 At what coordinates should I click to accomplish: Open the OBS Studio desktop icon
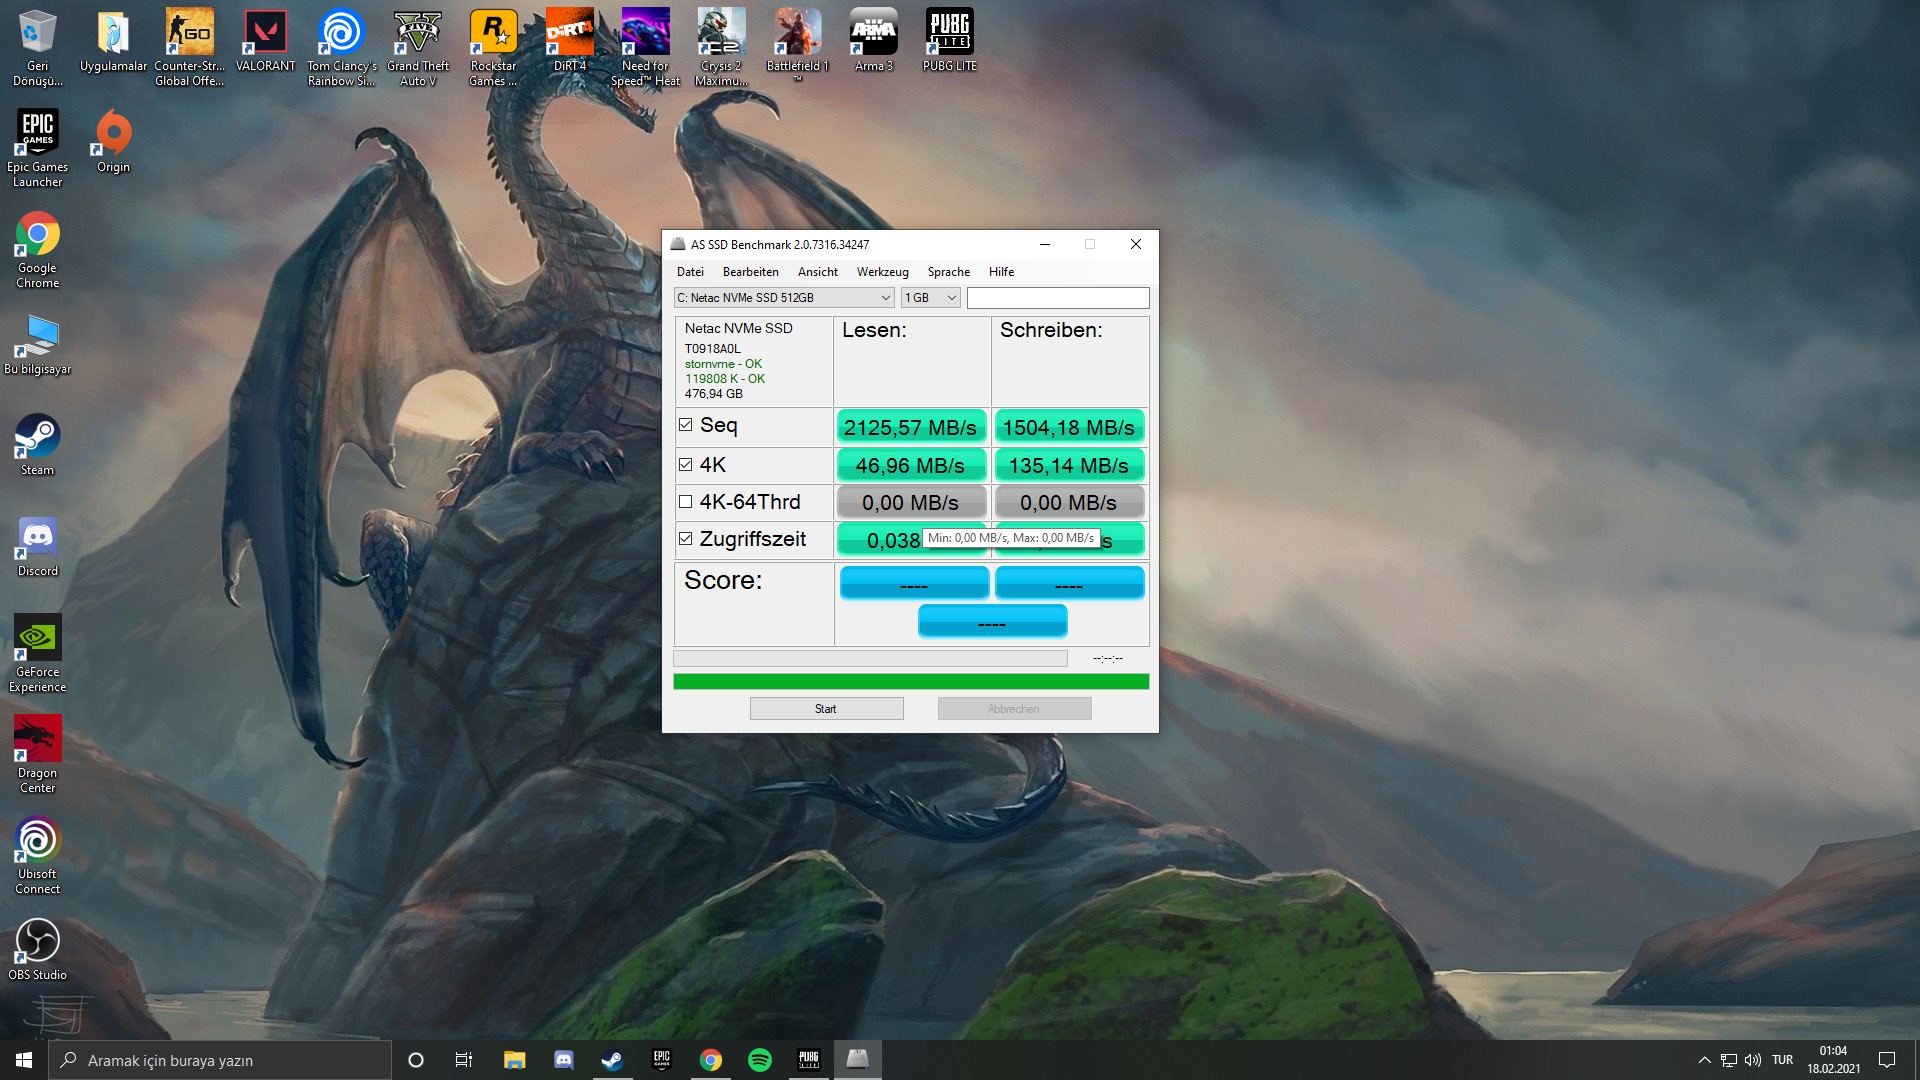tap(38, 950)
